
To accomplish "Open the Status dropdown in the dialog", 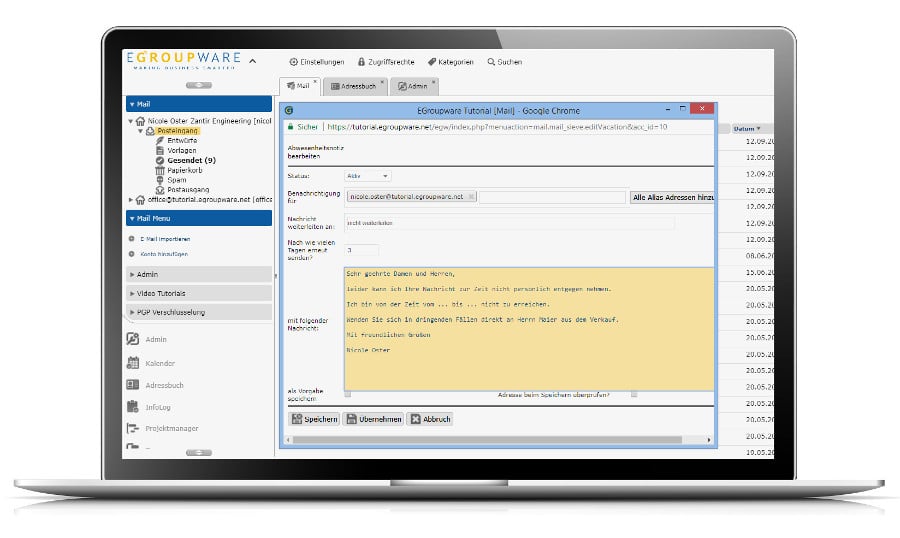I will coord(367,176).
